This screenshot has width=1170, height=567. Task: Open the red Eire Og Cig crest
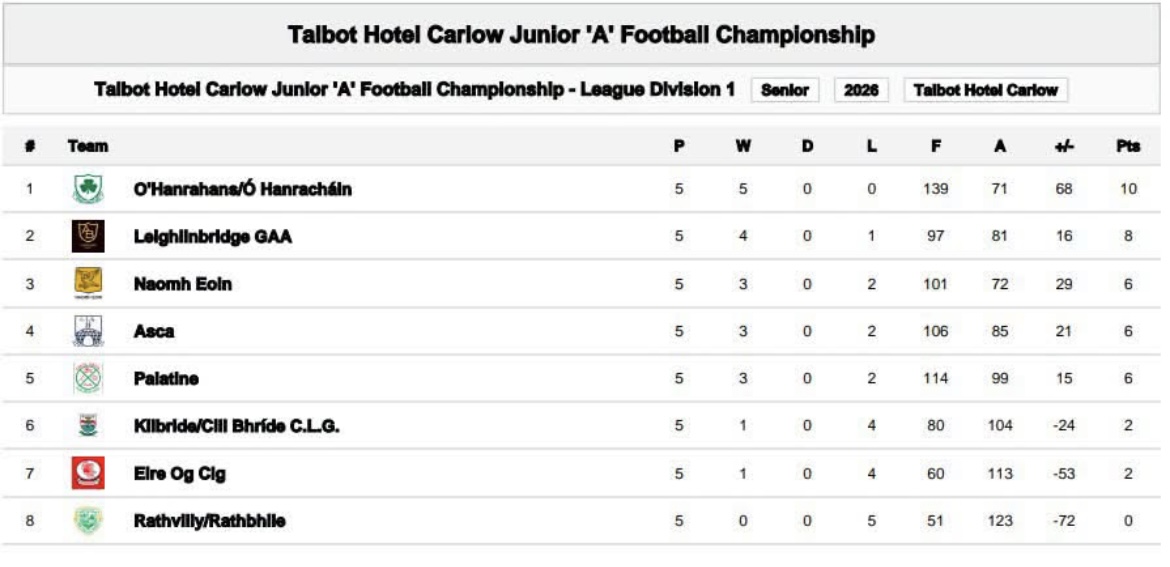tap(88, 473)
